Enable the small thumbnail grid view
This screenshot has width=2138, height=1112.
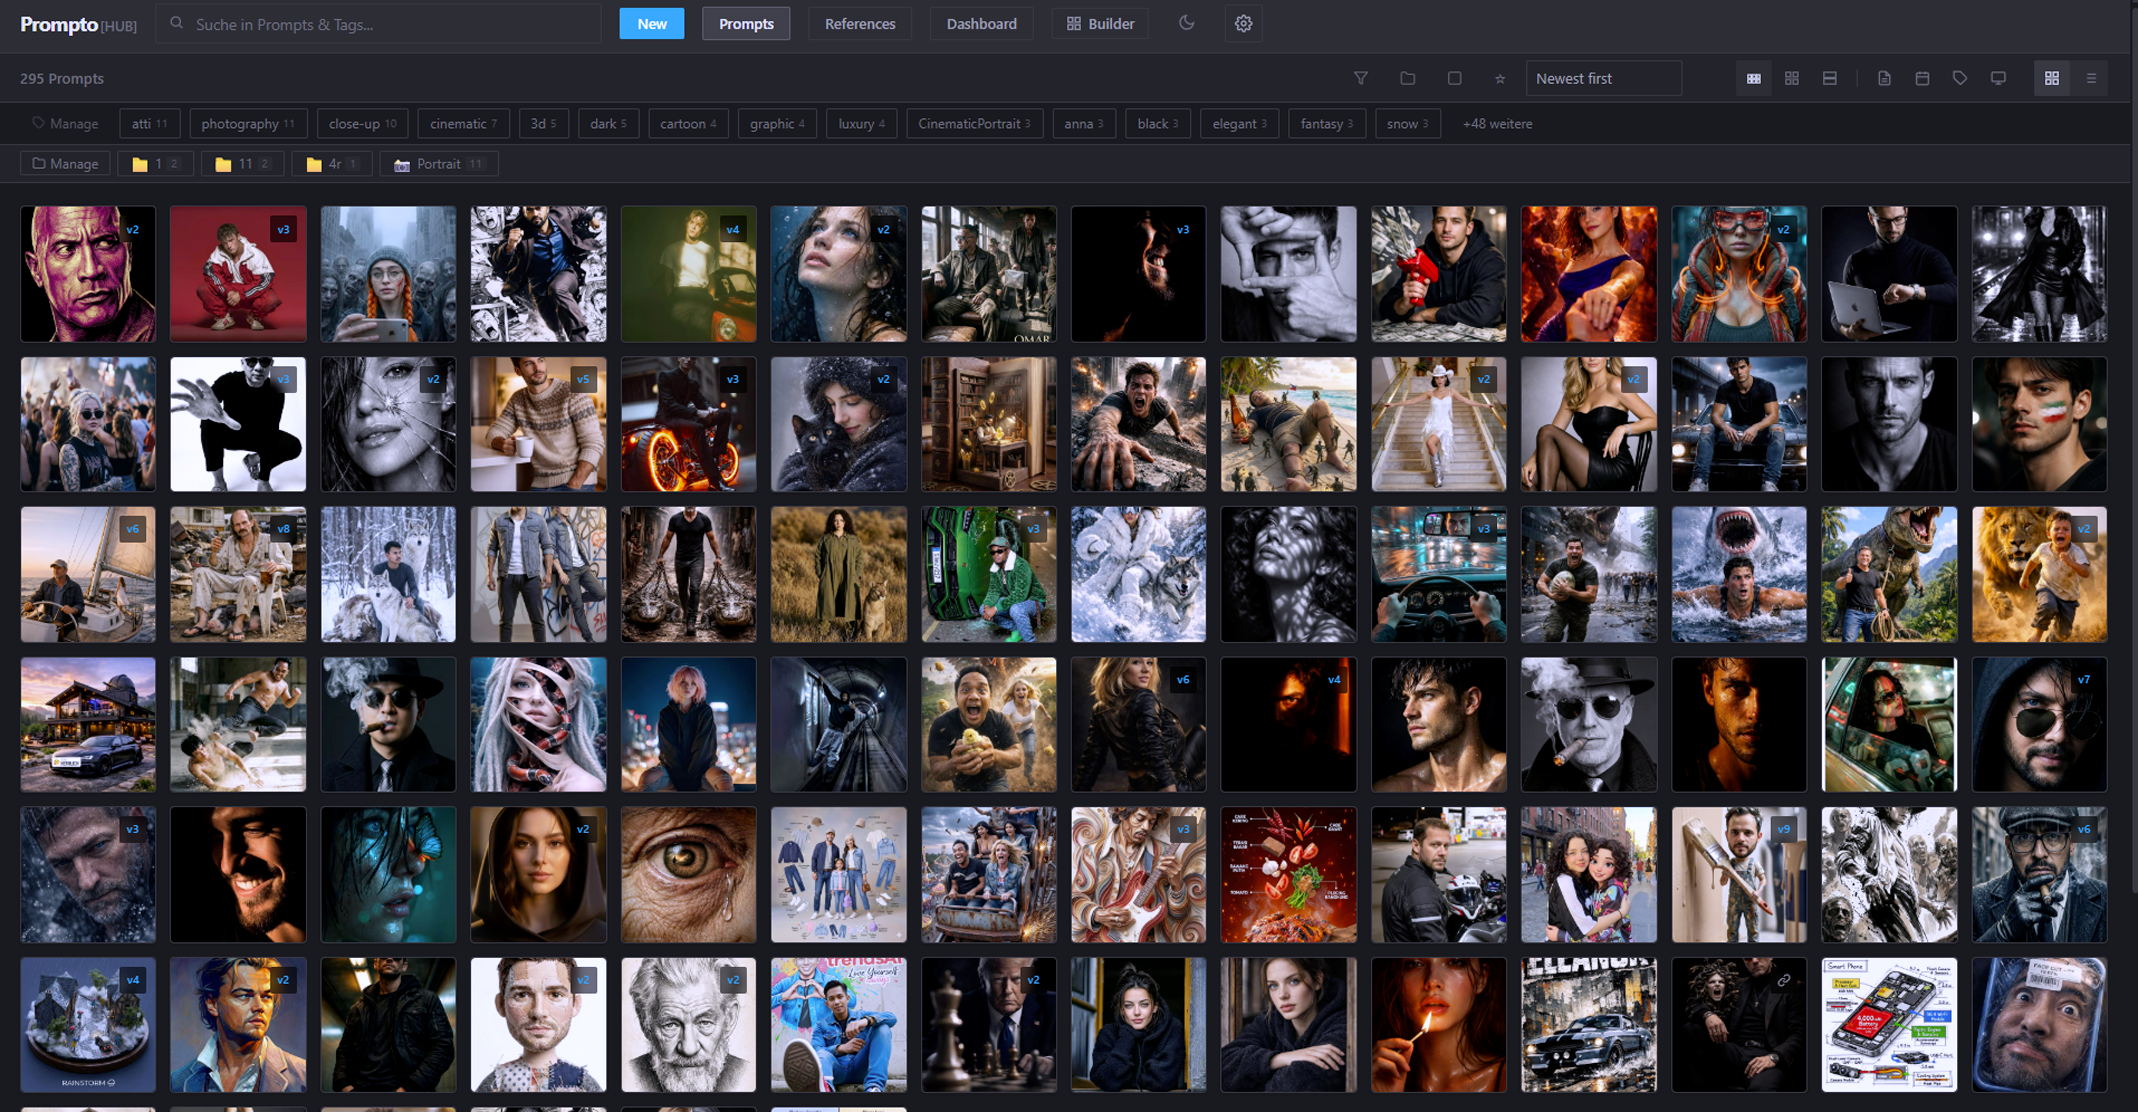(x=1753, y=78)
